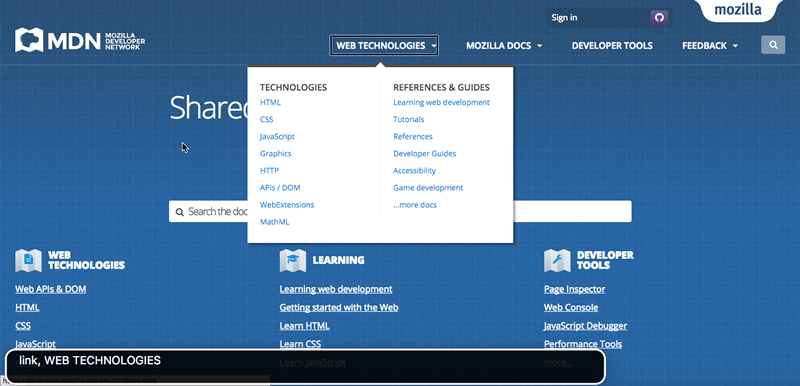Open HTML link under Web Technologies section
800x386 pixels.
pyautogui.click(x=27, y=307)
